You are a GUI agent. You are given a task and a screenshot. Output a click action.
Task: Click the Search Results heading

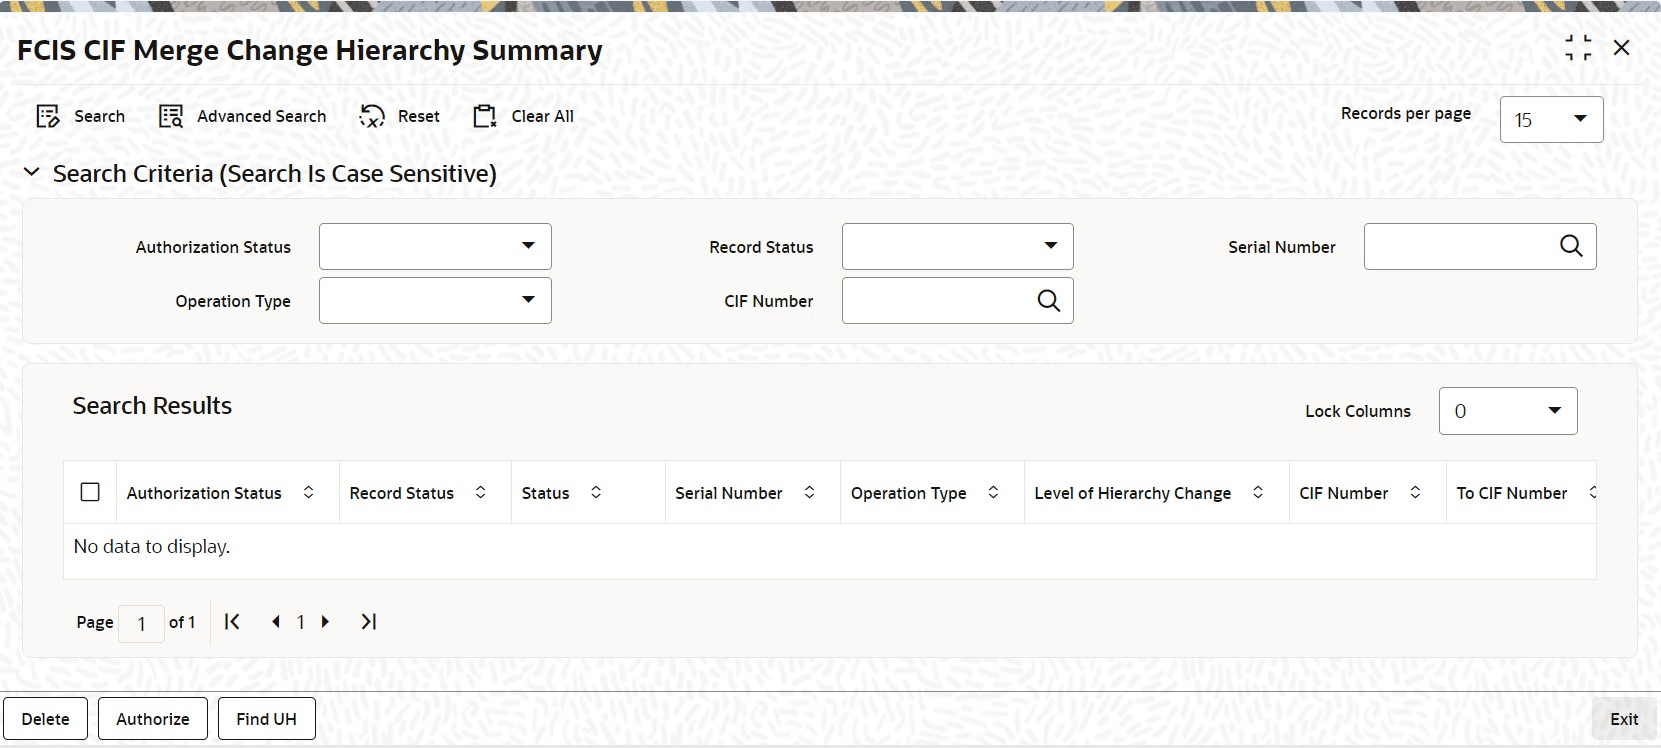[x=152, y=405]
